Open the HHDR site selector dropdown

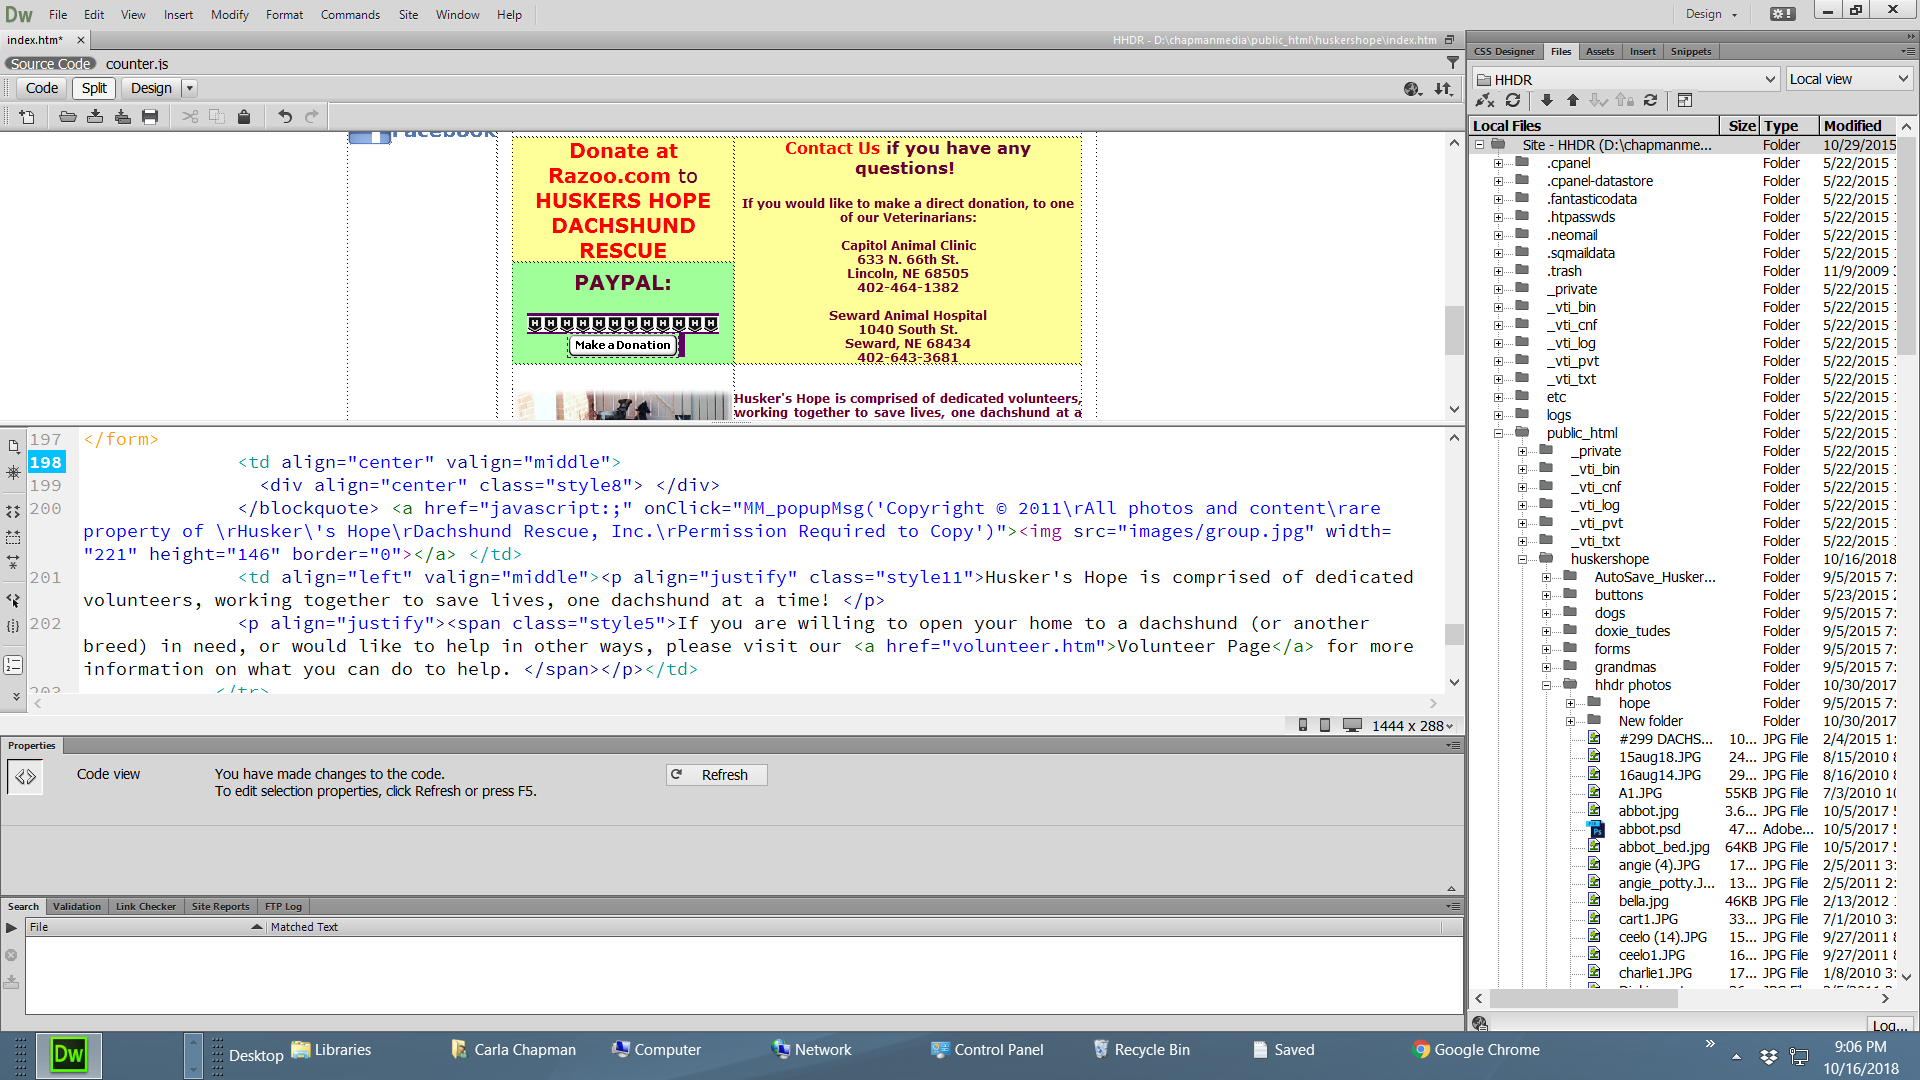click(x=1626, y=79)
